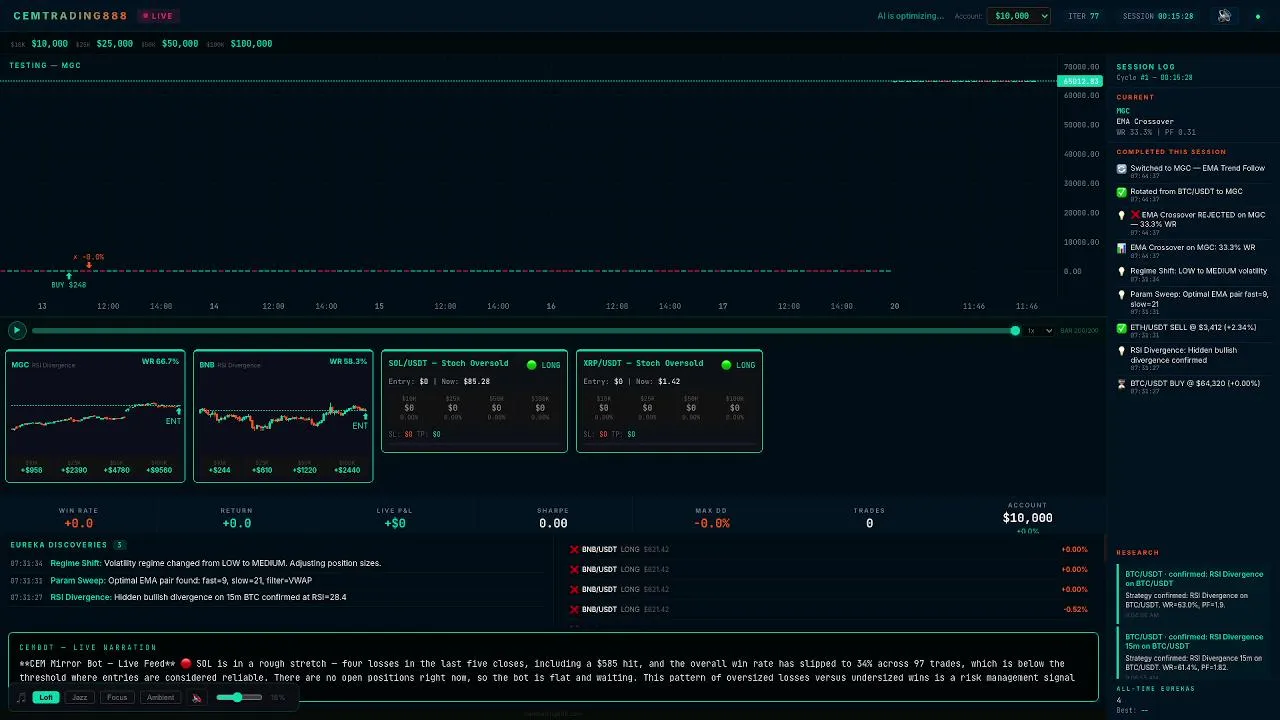Click the music note icon in audio bar
The image size is (1280, 720).
22,698
